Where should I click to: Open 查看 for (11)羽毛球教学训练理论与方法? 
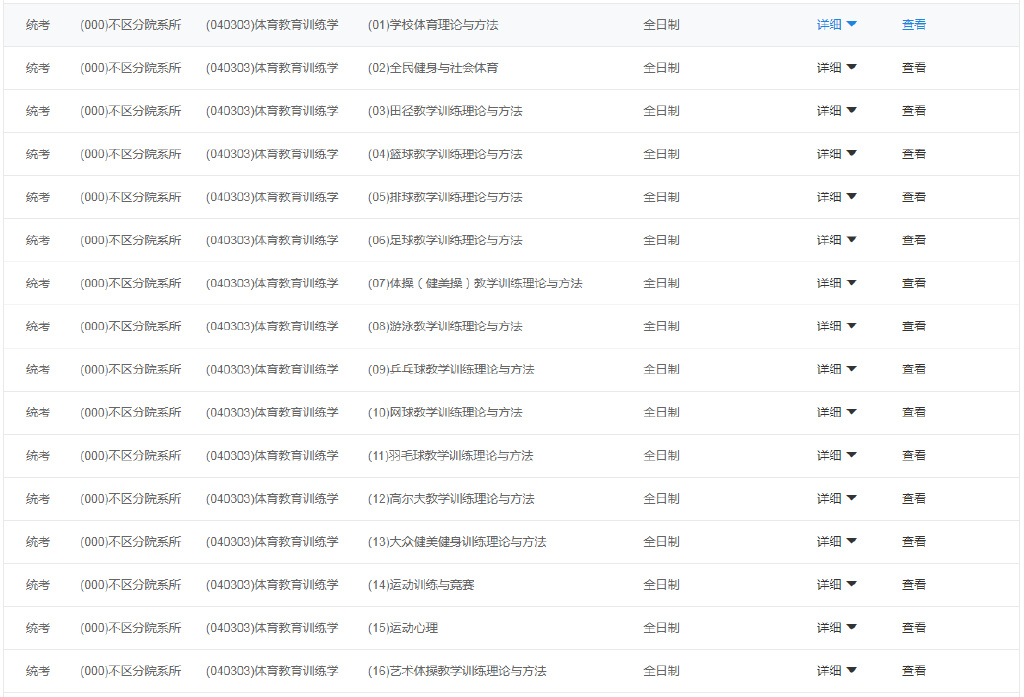tap(914, 456)
